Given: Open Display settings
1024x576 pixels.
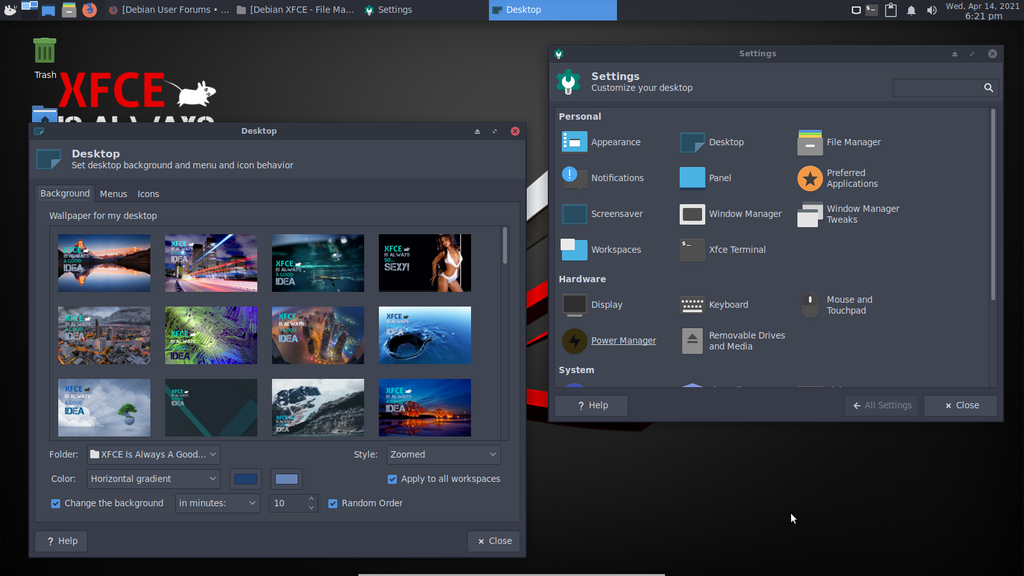Looking at the screenshot, I should click(592, 304).
